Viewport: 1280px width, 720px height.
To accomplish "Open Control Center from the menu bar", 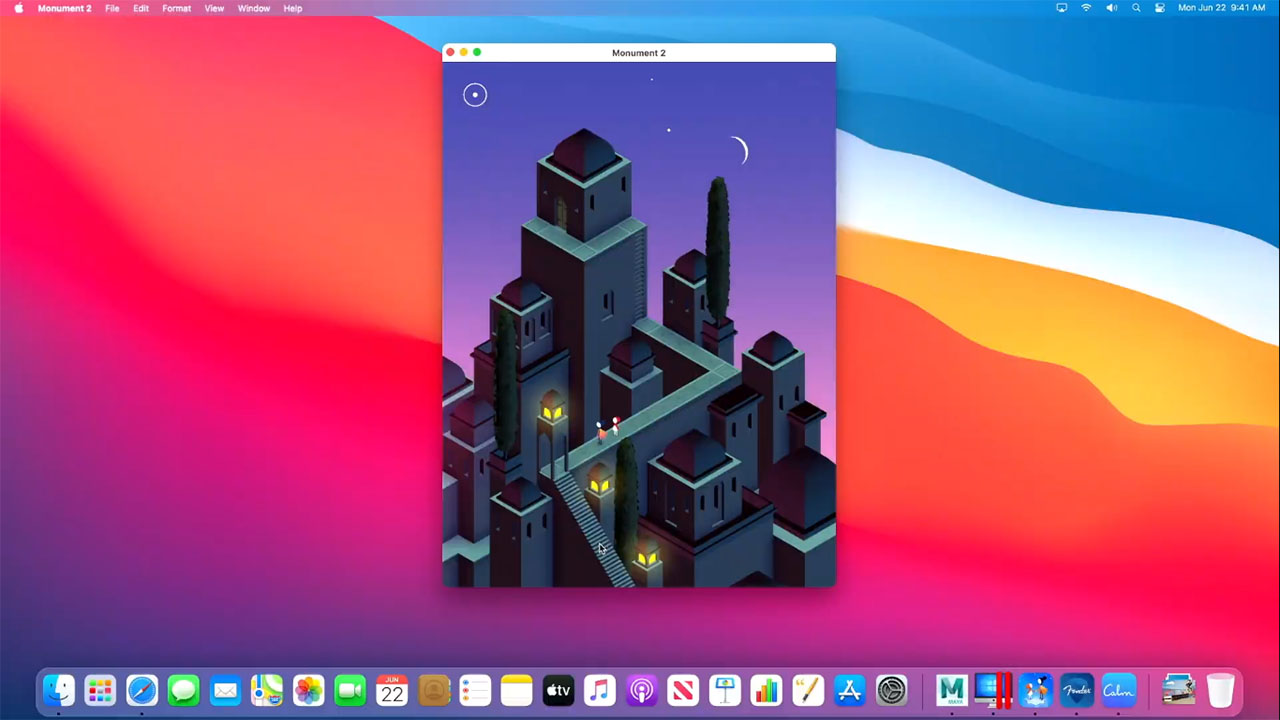I will coord(1160,8).
